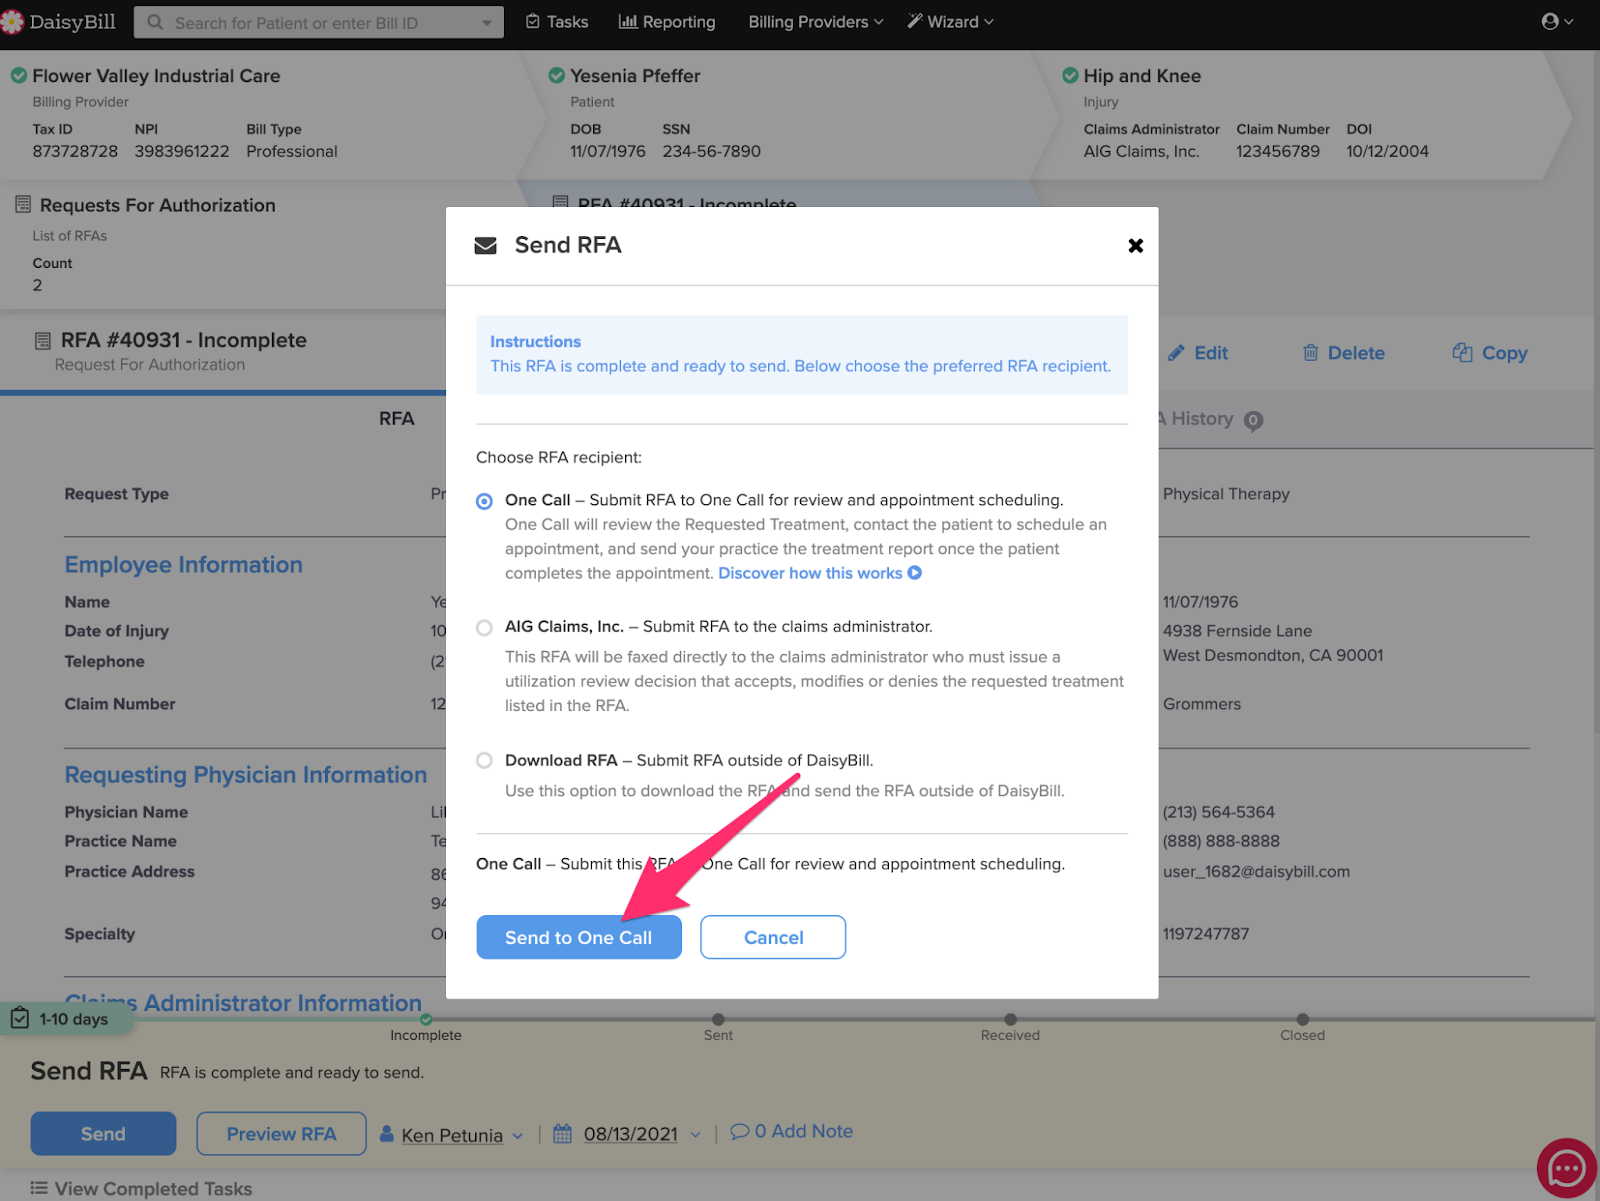
Task: Click the Preview RFA button
Action: pyautogui.click(x=281, y=1134)
